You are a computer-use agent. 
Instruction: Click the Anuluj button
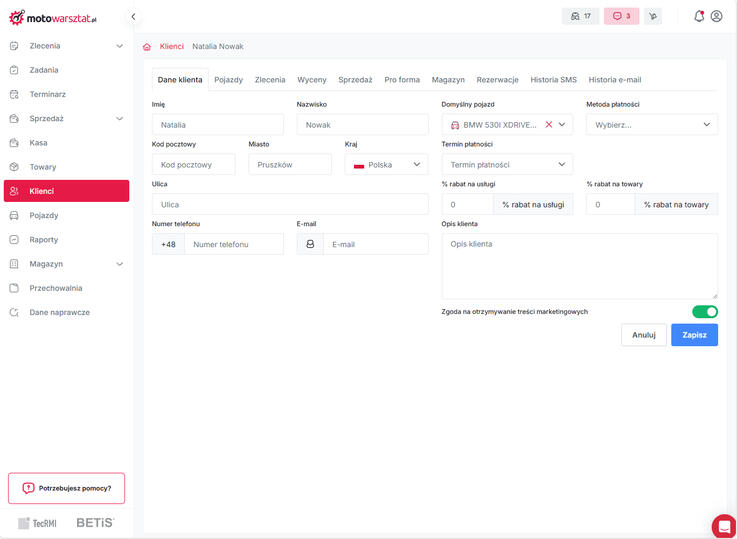pos(643,335)
